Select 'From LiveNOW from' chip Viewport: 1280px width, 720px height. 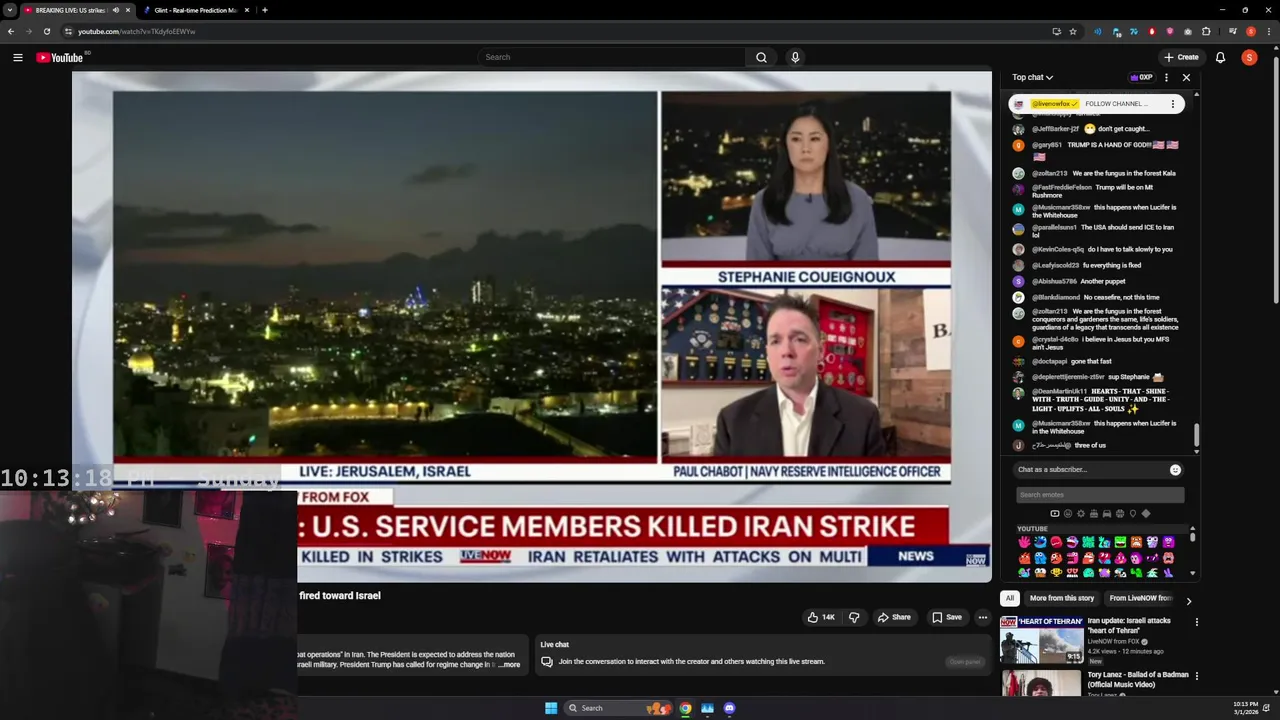pyautogui.click(x=1140, y=598)
